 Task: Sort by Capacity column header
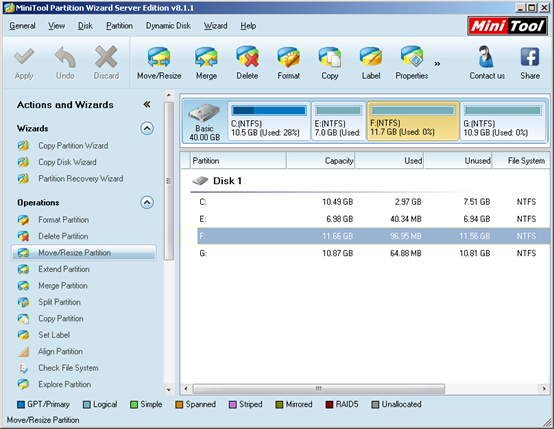click(320, 161)
